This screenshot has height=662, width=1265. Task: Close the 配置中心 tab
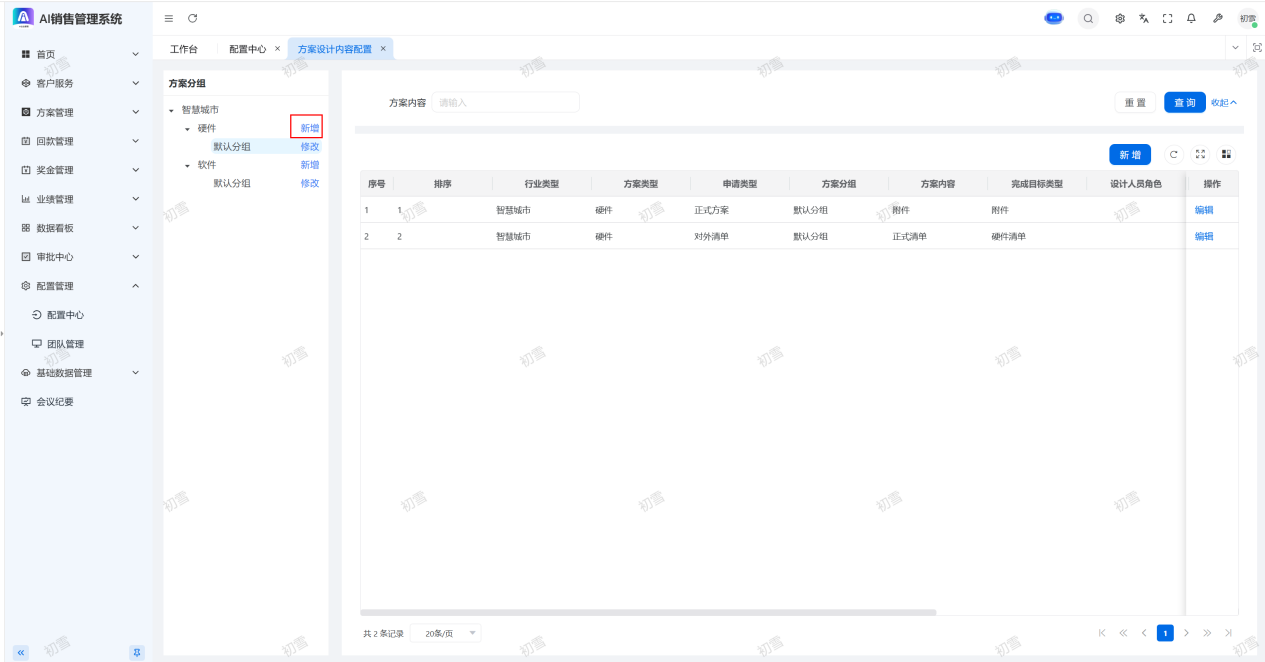(x=277, y=49)
